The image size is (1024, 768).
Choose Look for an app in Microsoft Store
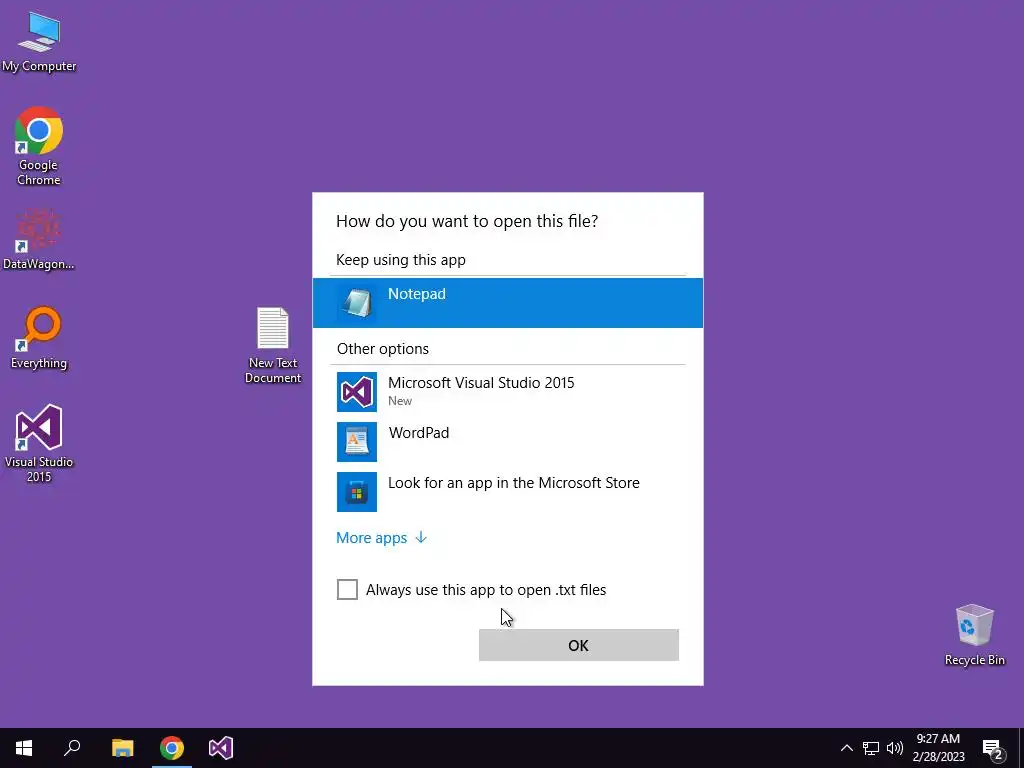click(507, 492)
